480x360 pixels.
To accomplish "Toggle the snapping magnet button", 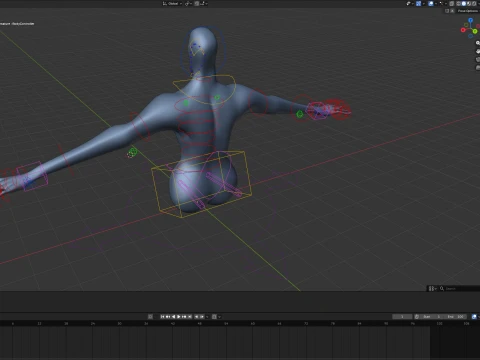I will point(197,3).
